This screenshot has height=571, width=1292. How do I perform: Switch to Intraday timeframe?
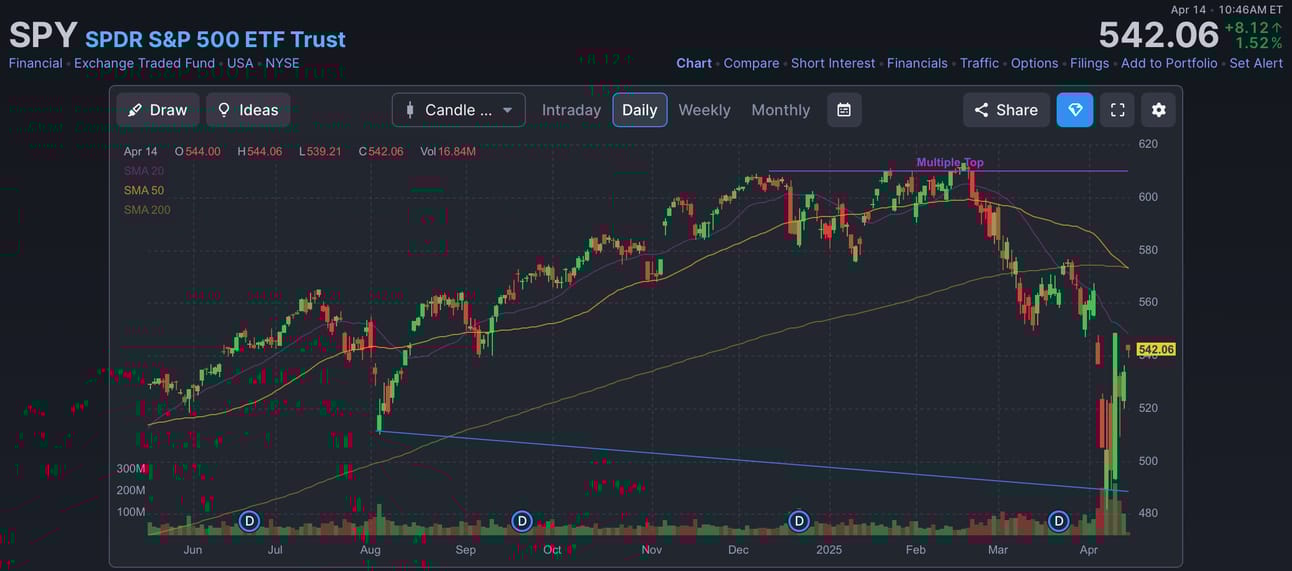click(x=571, y=110)
